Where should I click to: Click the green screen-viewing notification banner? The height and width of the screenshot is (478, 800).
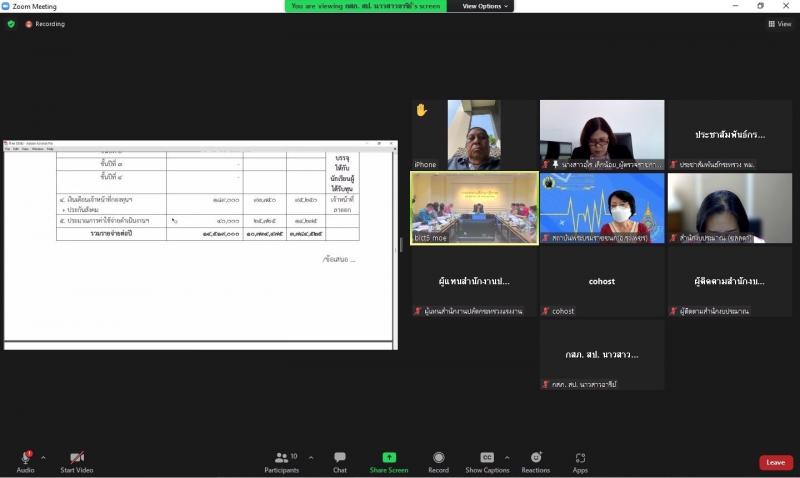[365, 6]
